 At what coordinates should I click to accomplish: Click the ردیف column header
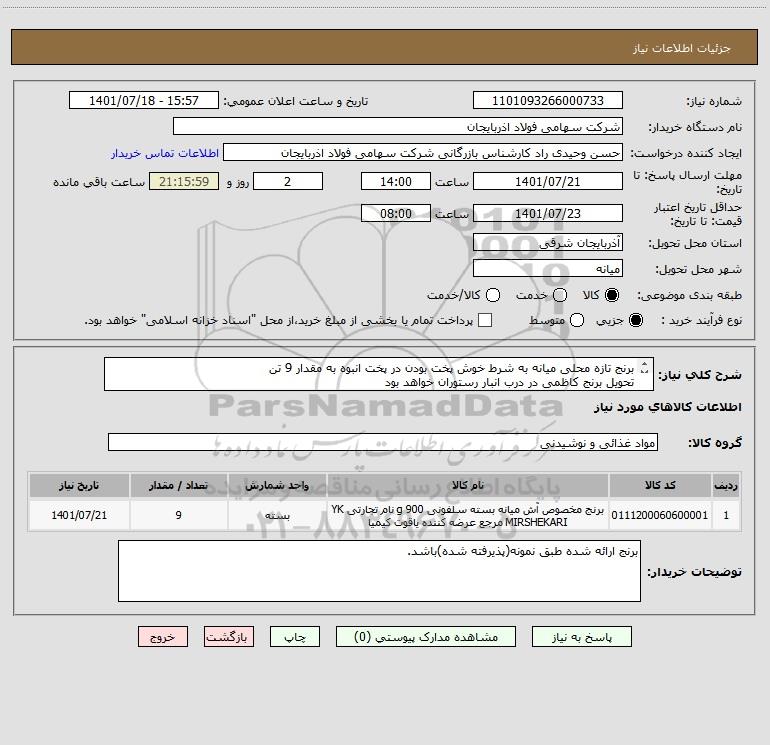pyautogui.click(x=726, y=485)
